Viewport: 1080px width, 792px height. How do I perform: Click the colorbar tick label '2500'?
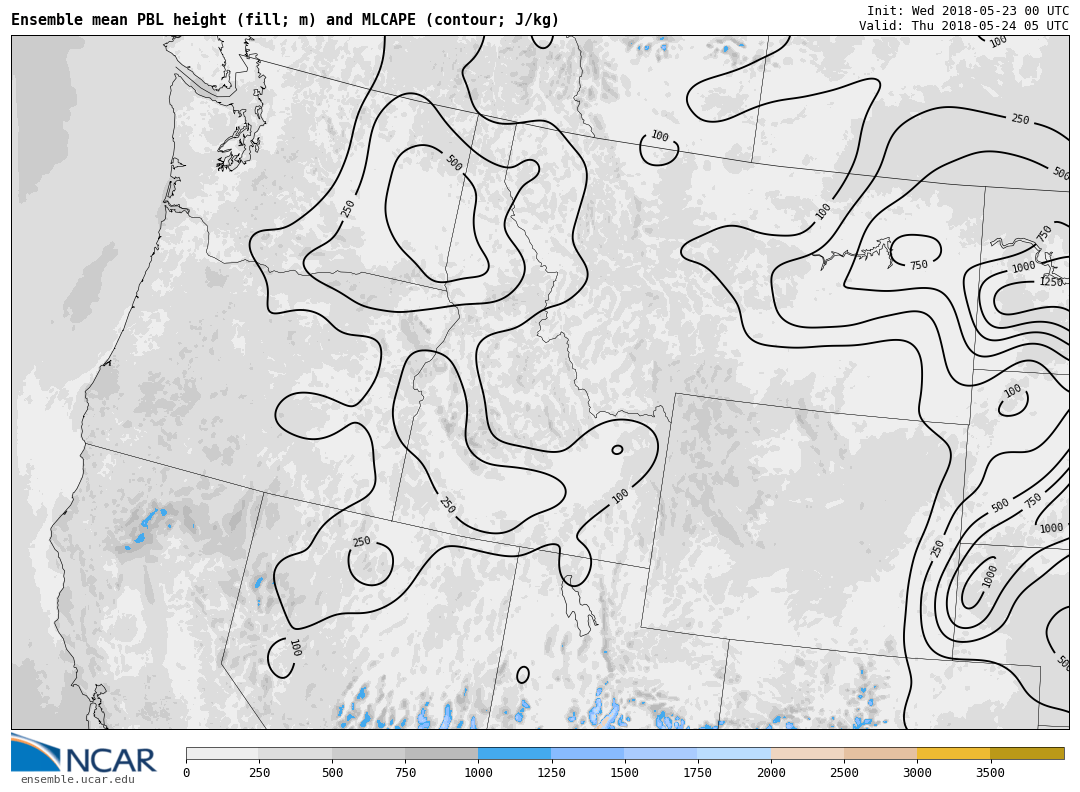tap(844, 773)
